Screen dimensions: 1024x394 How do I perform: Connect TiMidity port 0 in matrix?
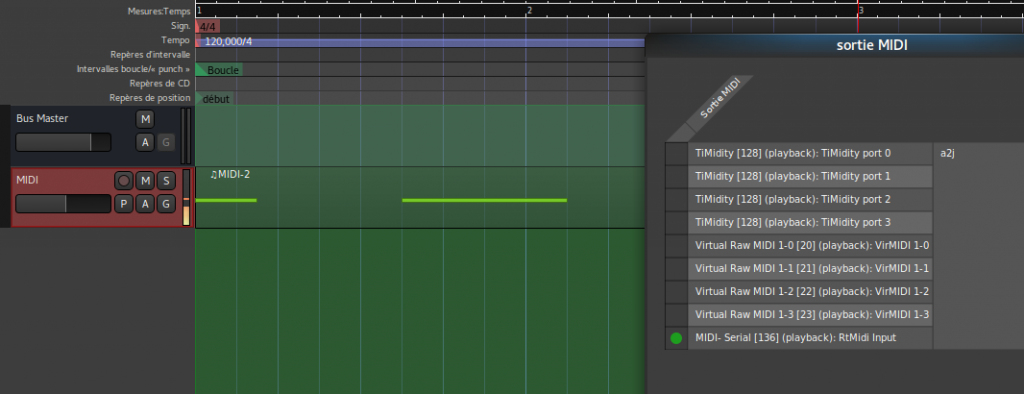click(677, 154)
